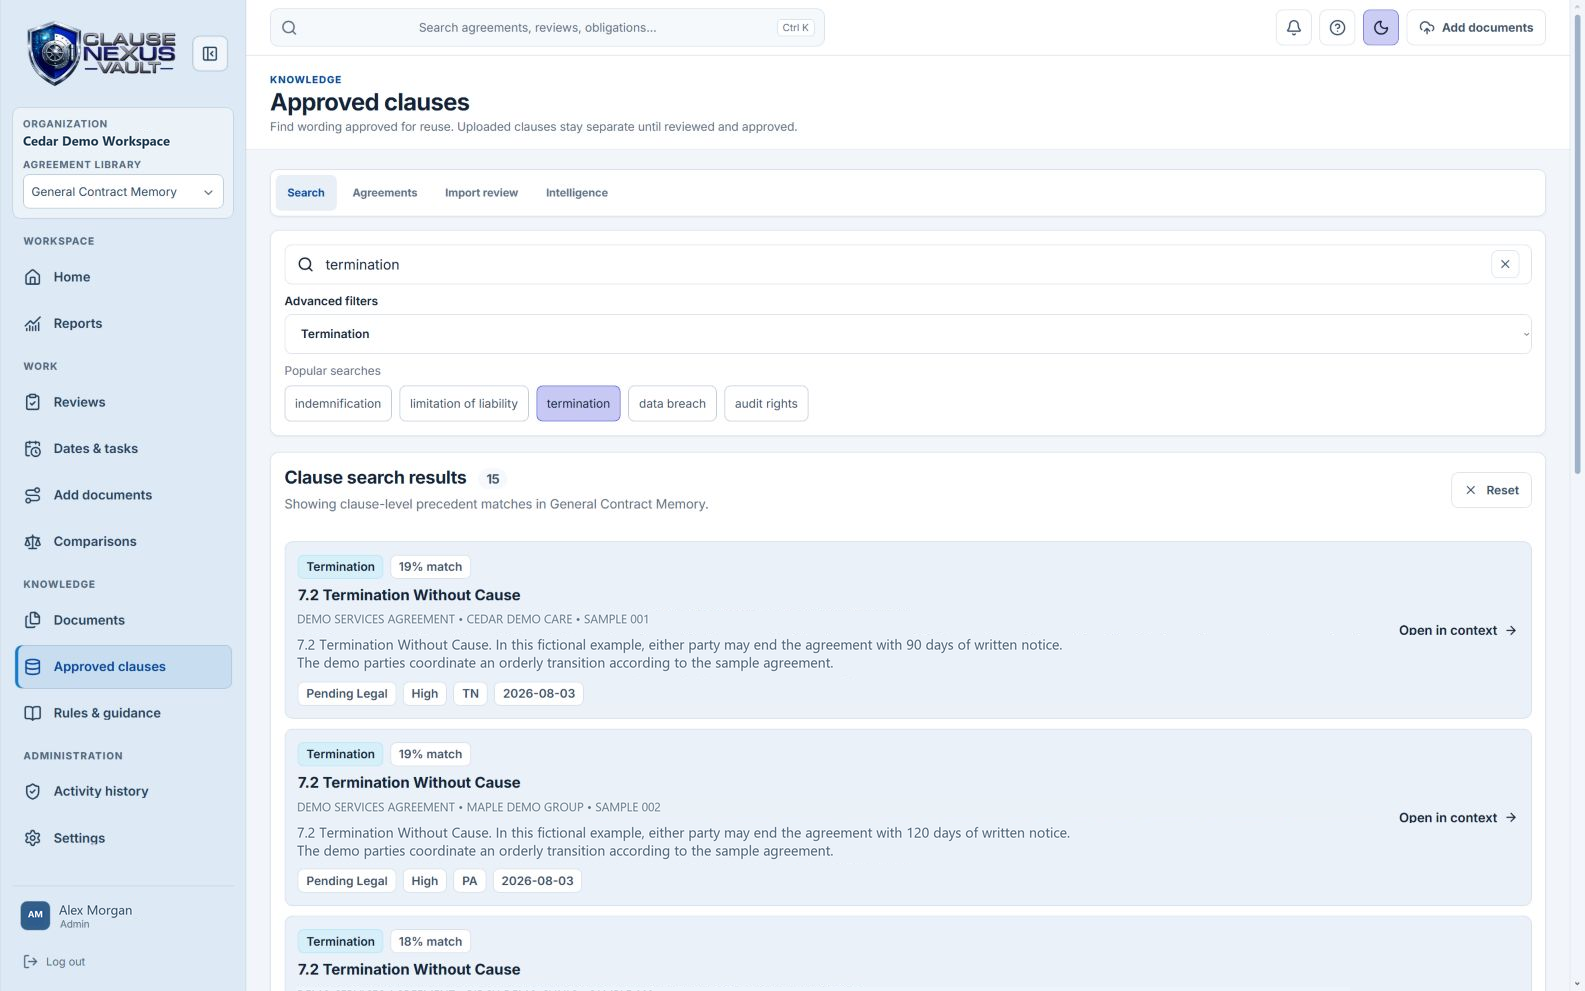Open Activity history in the sidebar
This screenshot has width=1585, height=991.
click(x=123, y=791)
